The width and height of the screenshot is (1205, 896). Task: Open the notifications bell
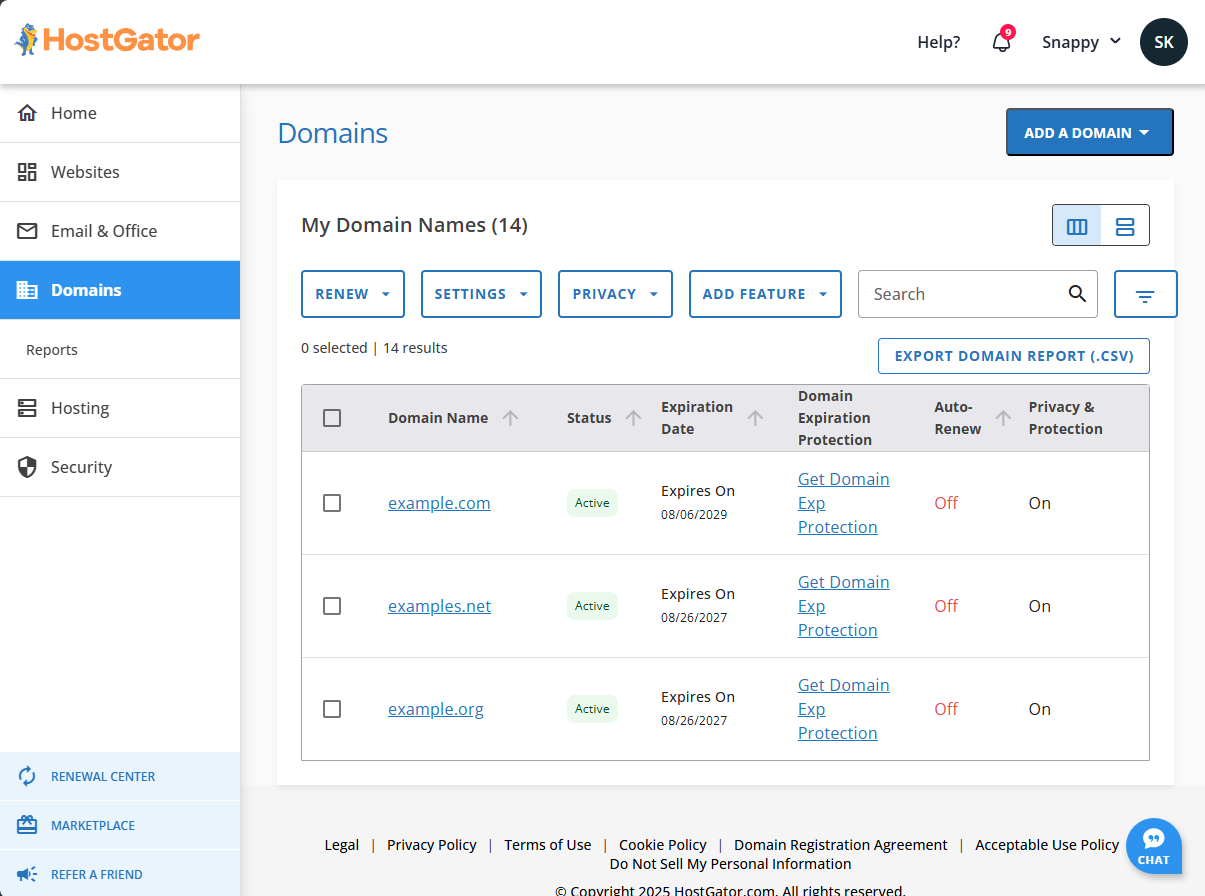coord(1001,42)
